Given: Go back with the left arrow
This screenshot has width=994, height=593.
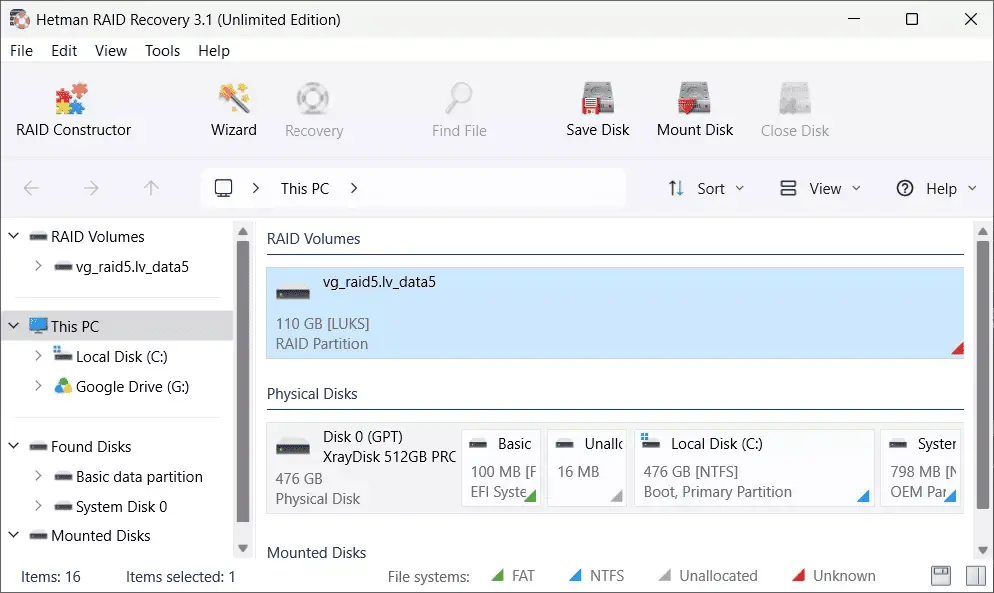Looking at the screenshot, I should (31, 188).
